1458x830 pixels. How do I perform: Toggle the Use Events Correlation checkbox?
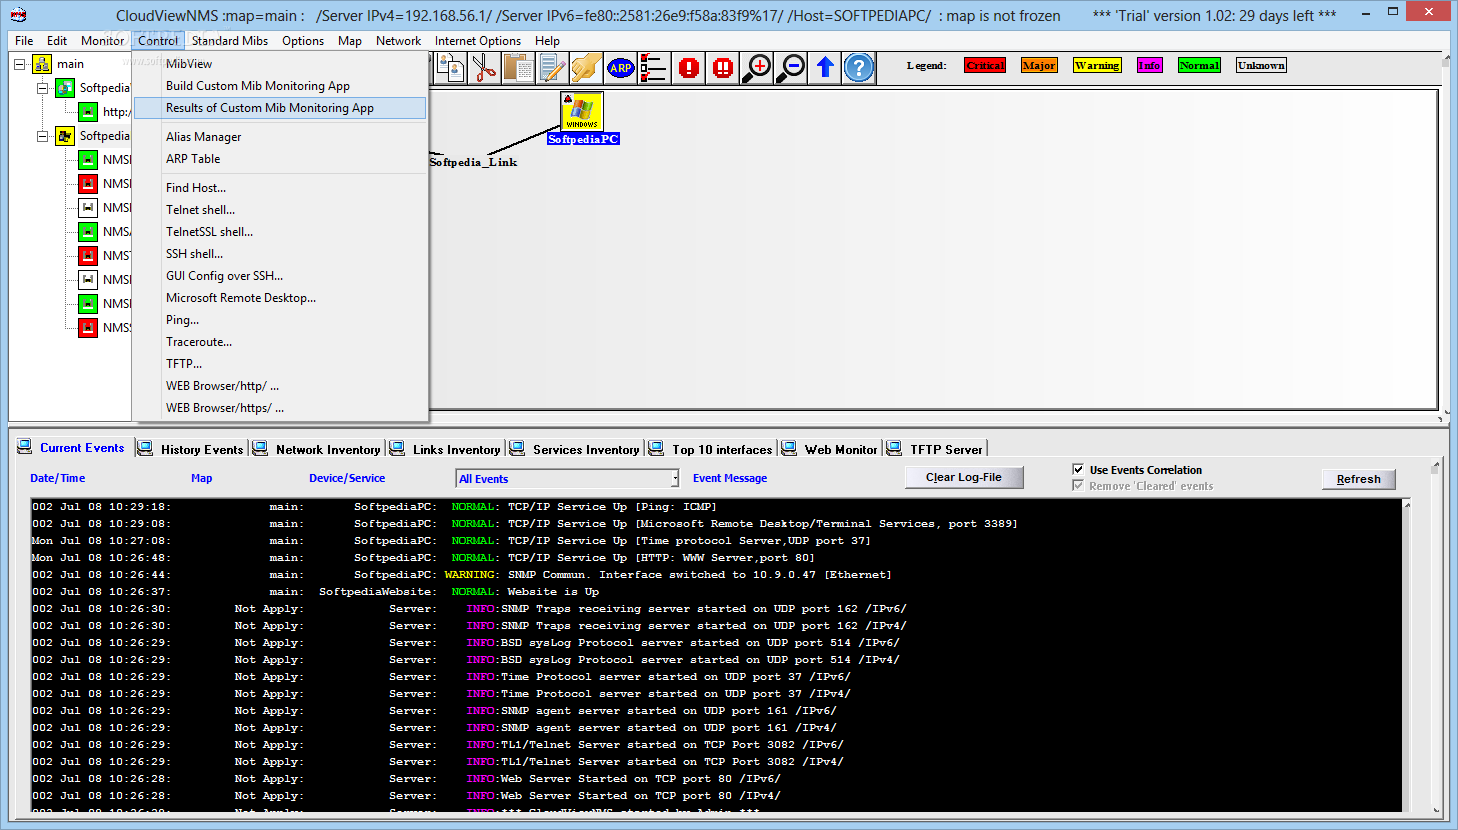pyautogui.click(x=1078, y=469)
